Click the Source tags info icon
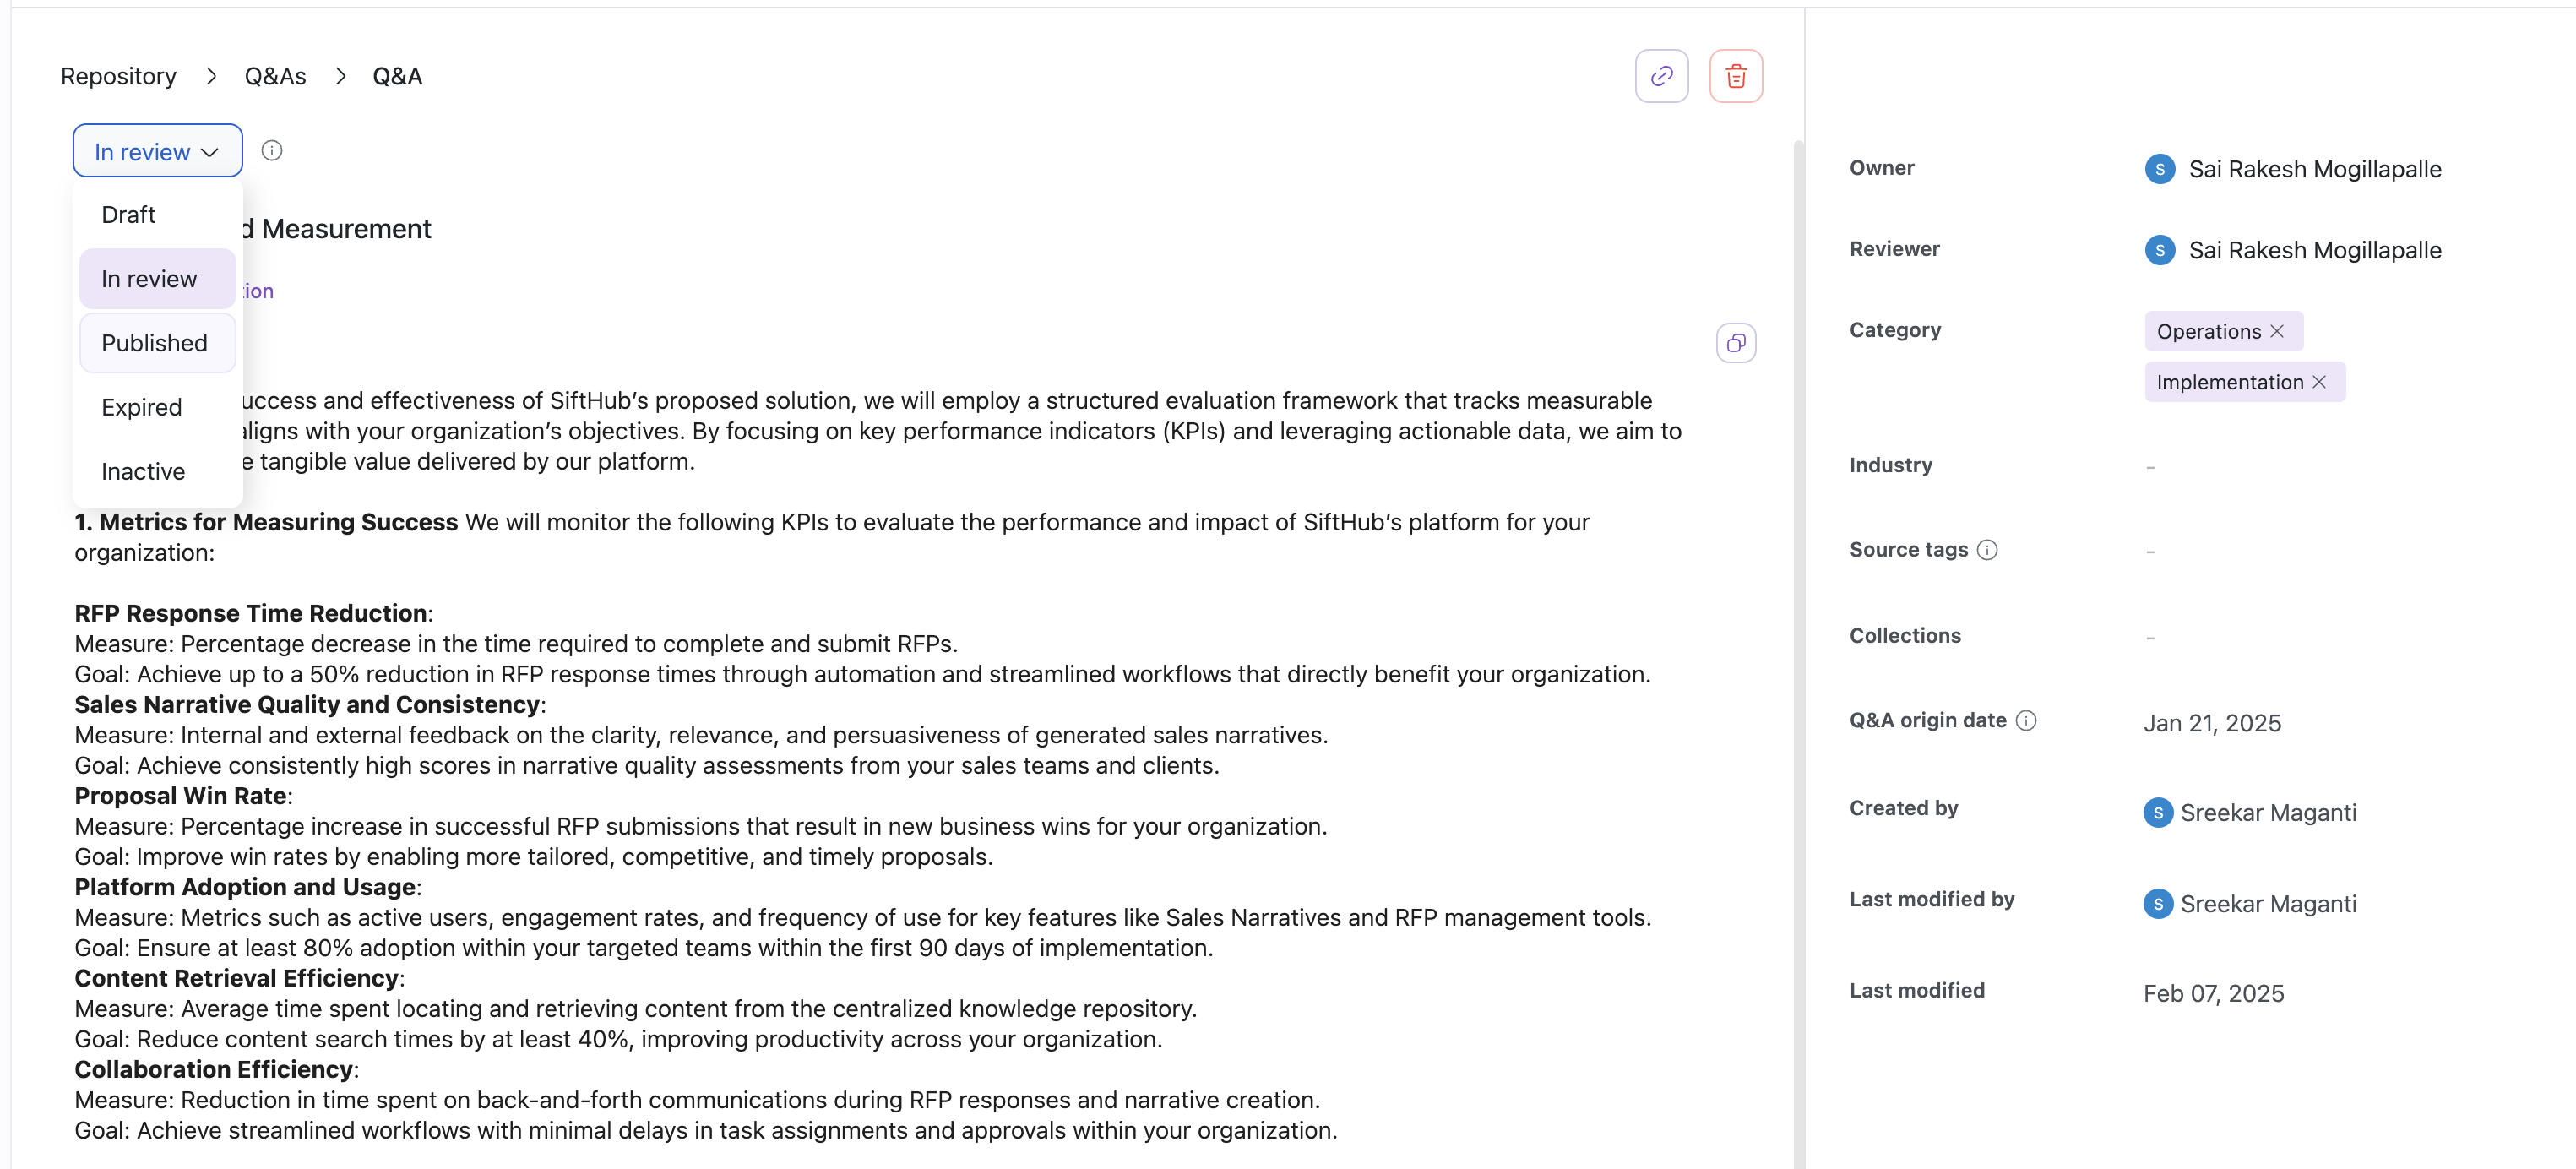 point(1987,550)
